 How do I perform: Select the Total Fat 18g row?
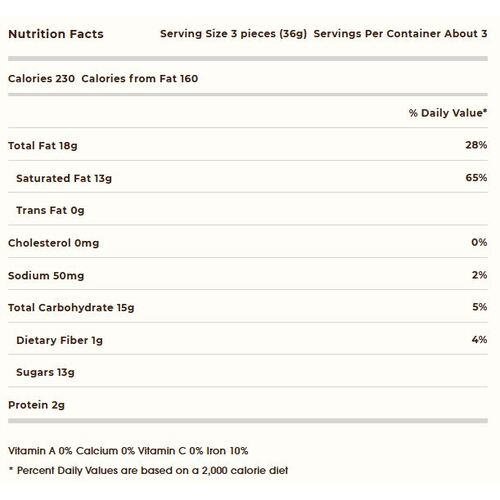[248, 144]
